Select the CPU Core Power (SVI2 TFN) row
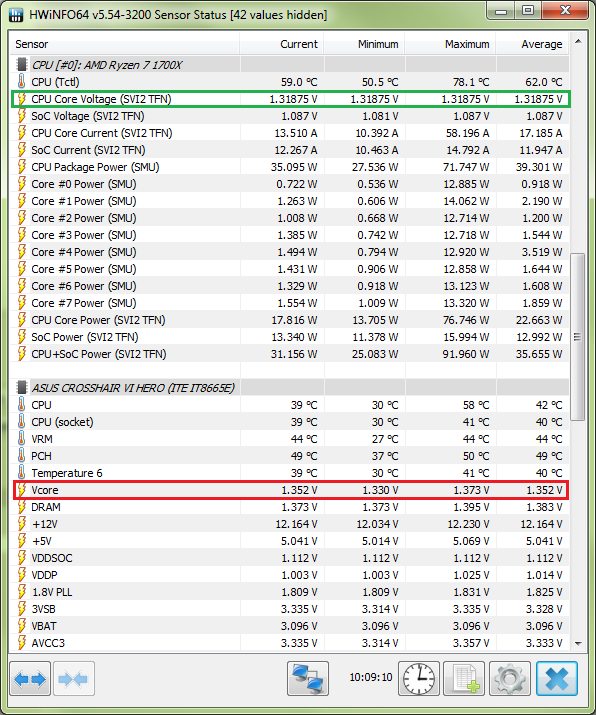596x715 pixels. point(290,320)
